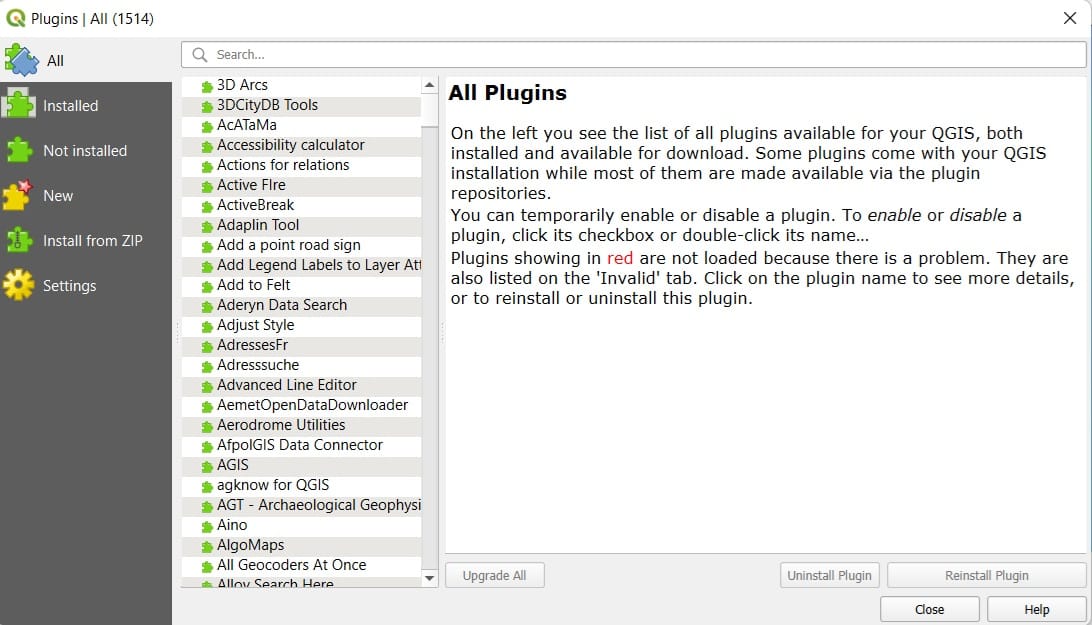
Task: Click the plugin icon beside Actions for relations
Action: coord(207,167)
